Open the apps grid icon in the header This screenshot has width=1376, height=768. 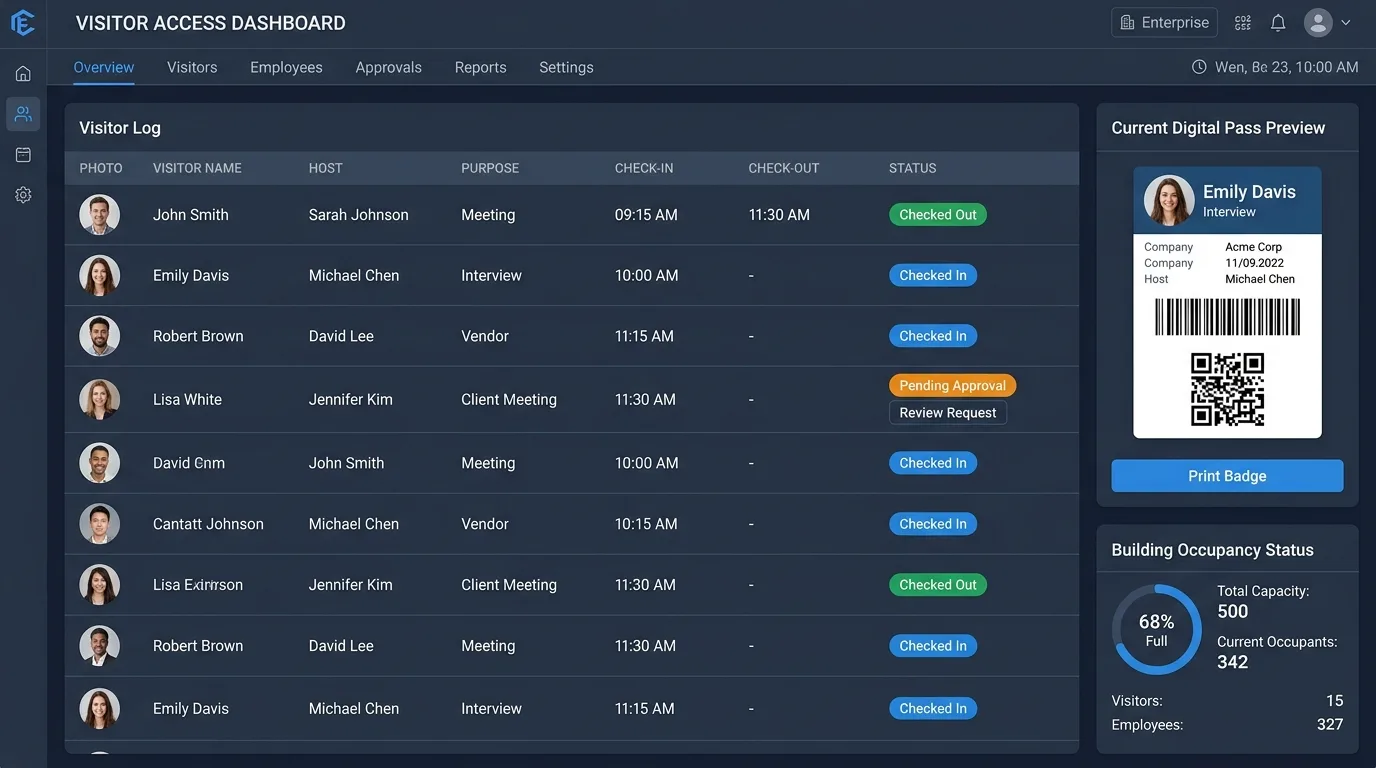pyautogui.click(x=1243, y=23)
